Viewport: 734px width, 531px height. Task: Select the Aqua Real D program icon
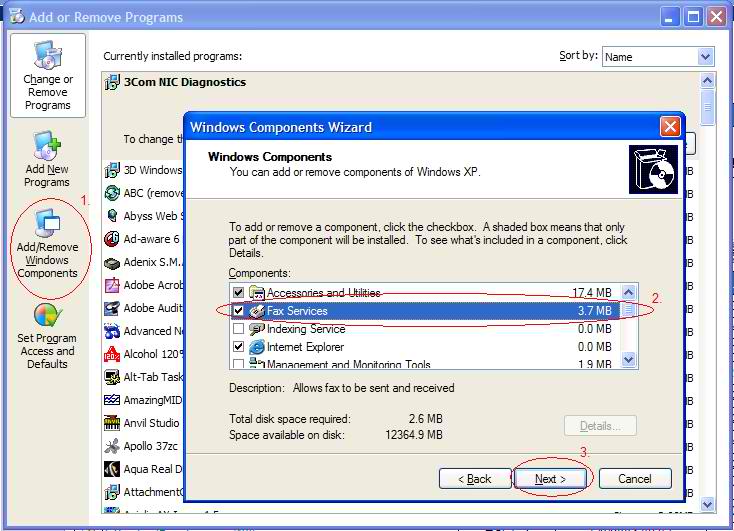coord(112,469)
